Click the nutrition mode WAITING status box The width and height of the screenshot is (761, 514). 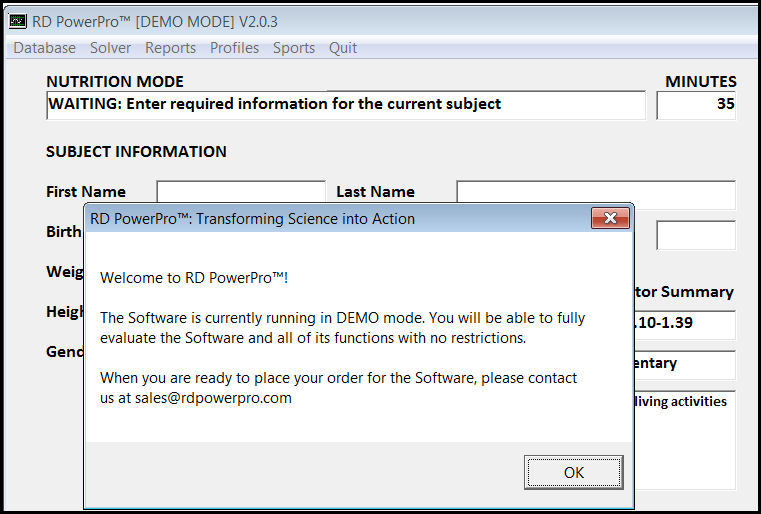346,105
